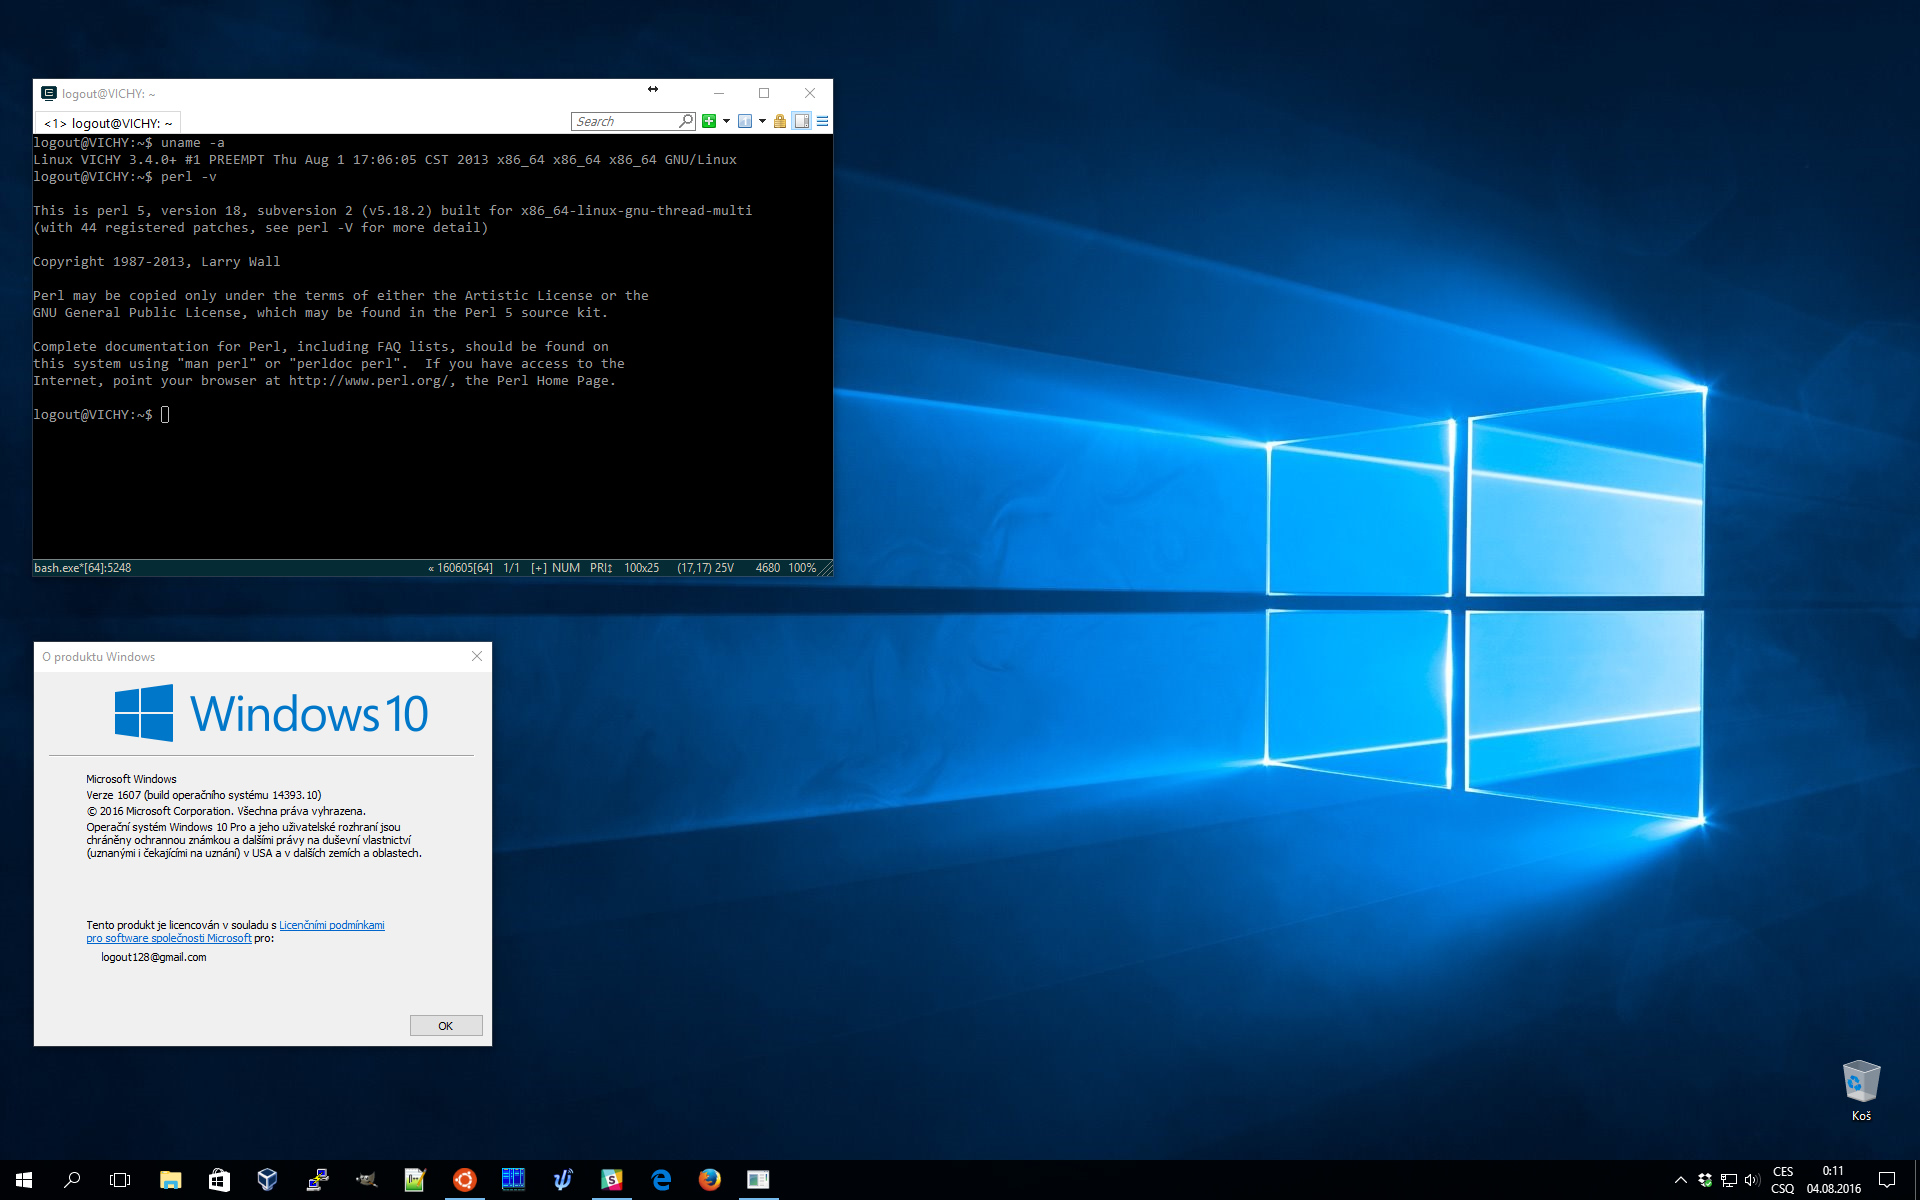Click the active console number icon
This screenshot has width=1920, height=1200.
click(x=745, y=121)
